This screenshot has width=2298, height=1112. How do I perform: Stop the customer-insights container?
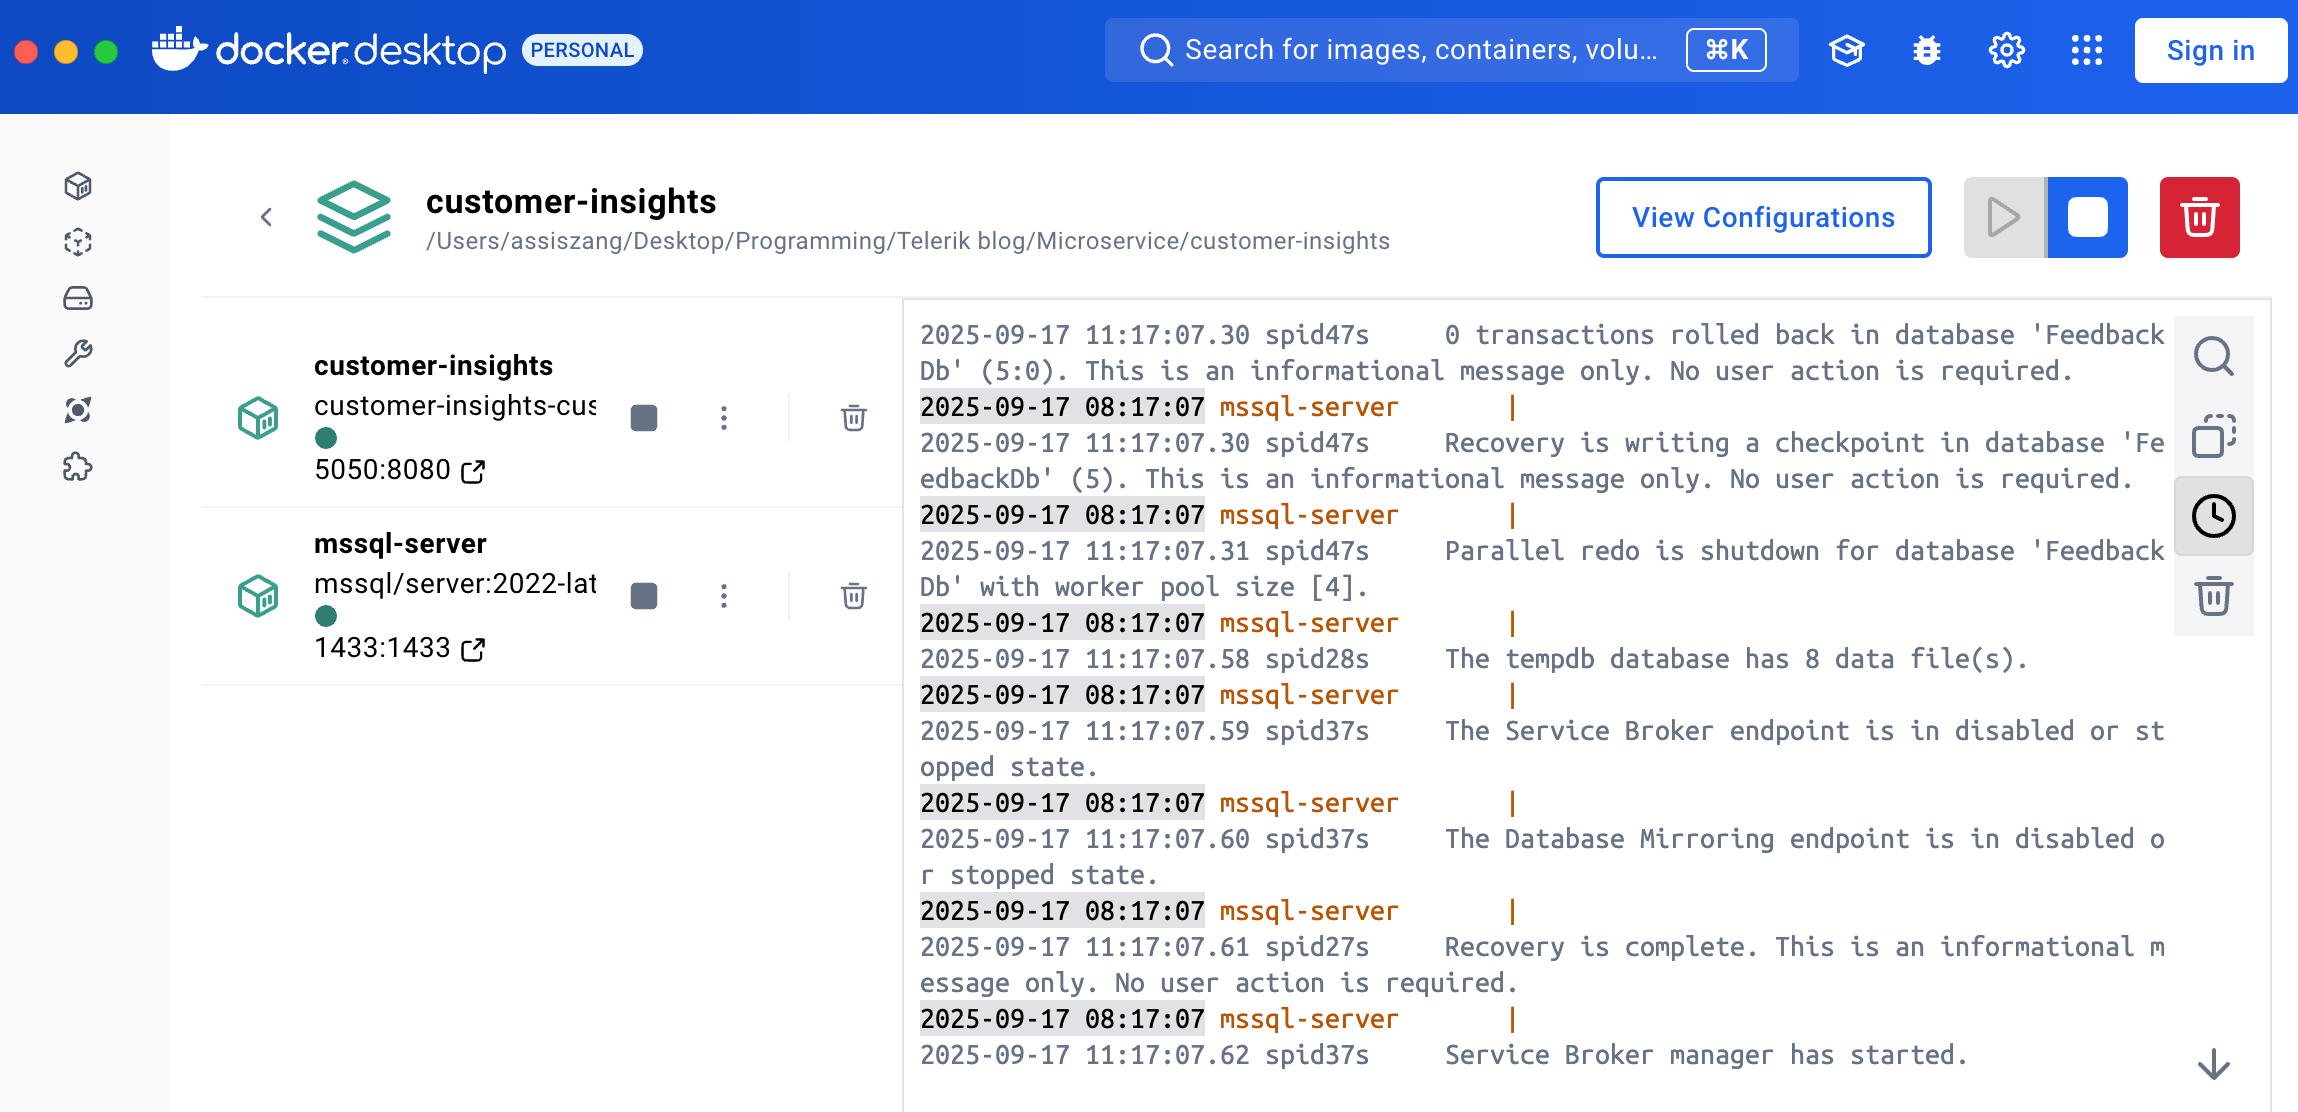pyautogui.click(x=644, y=418)
